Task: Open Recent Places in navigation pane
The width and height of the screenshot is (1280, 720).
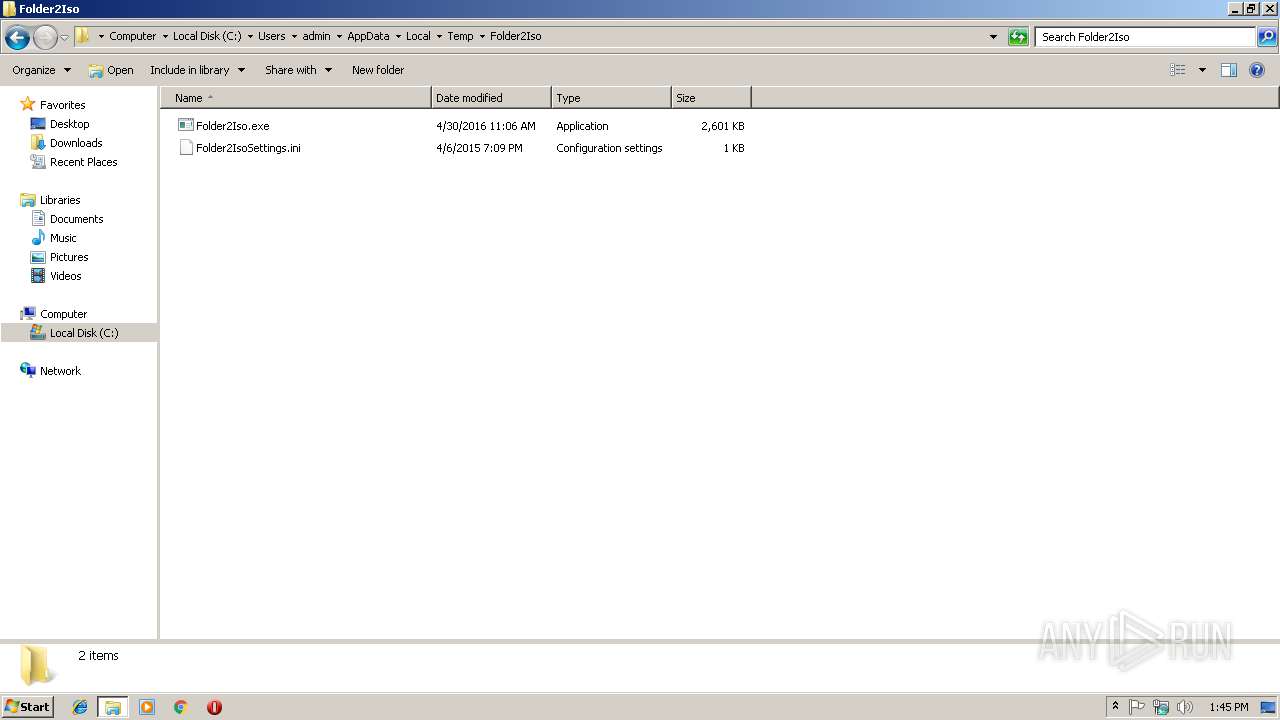Action: pos(83,162)
